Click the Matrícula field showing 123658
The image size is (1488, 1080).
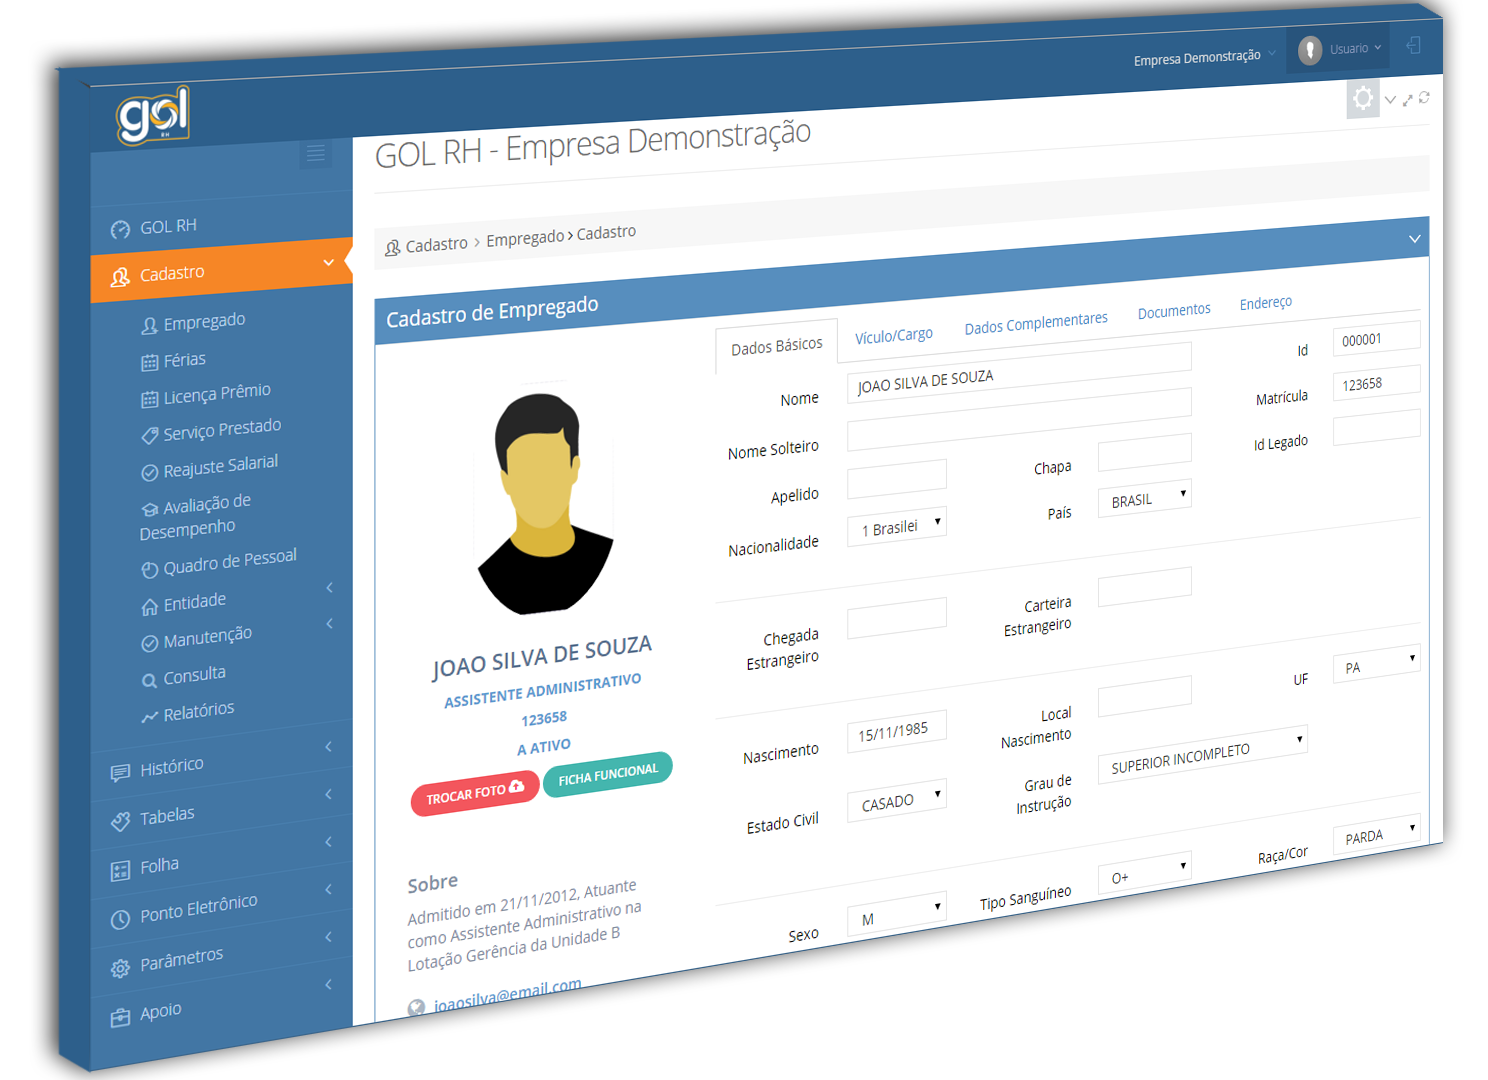pos(1376,382)
